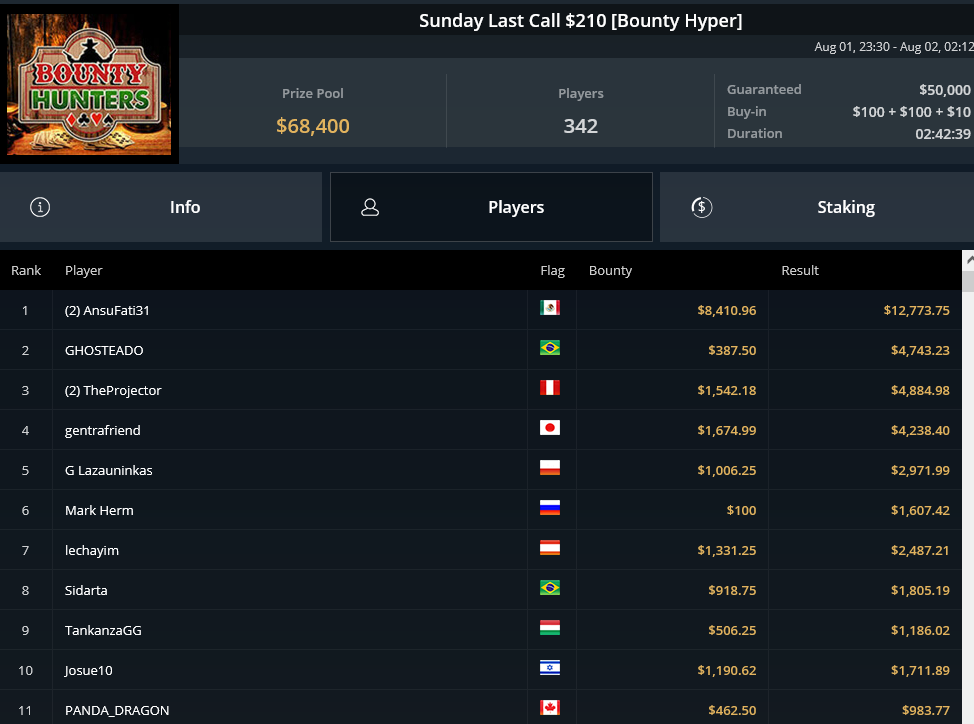Switch to the Players tab
Screen dimensions: 974x724
point(491,207)
